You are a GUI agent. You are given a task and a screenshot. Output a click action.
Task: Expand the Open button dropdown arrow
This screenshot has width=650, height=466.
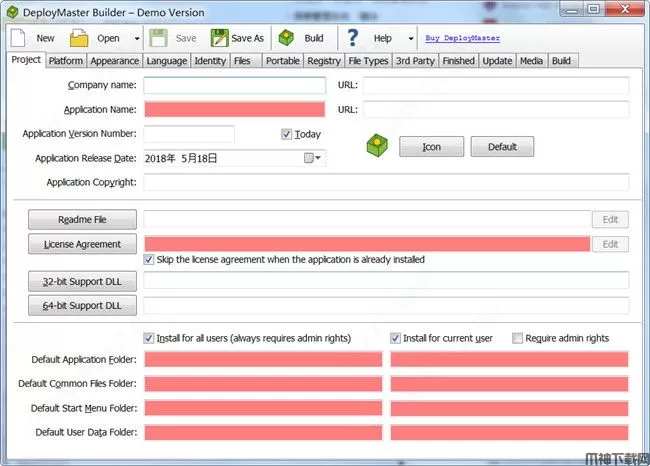point(137,39)
